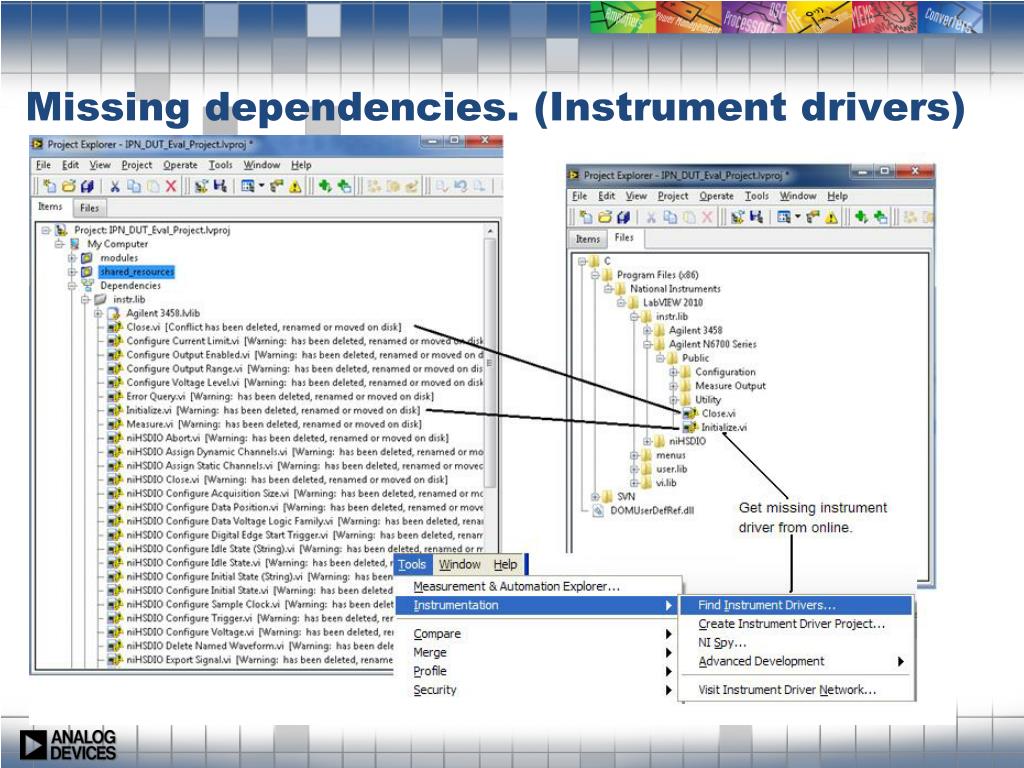The height and width of the screenshot is (768, 1024).
Task: Expand the Configuration folder in right tree
Action: [673, 372]
